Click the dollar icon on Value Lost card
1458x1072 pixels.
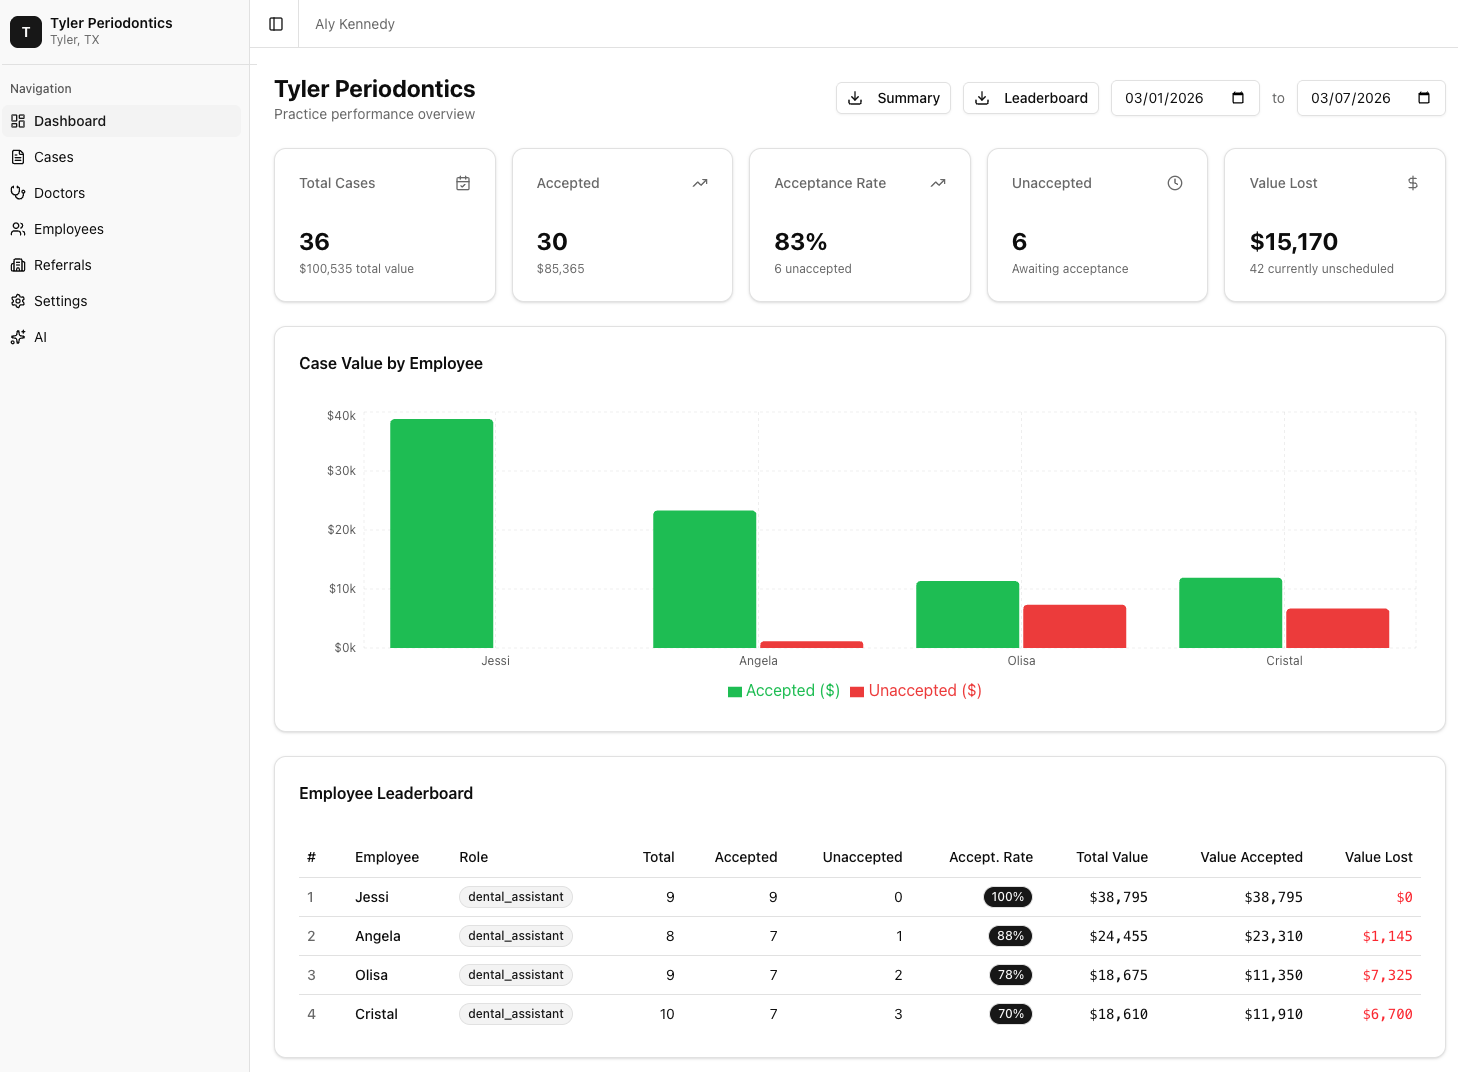tap(1412, 183)
